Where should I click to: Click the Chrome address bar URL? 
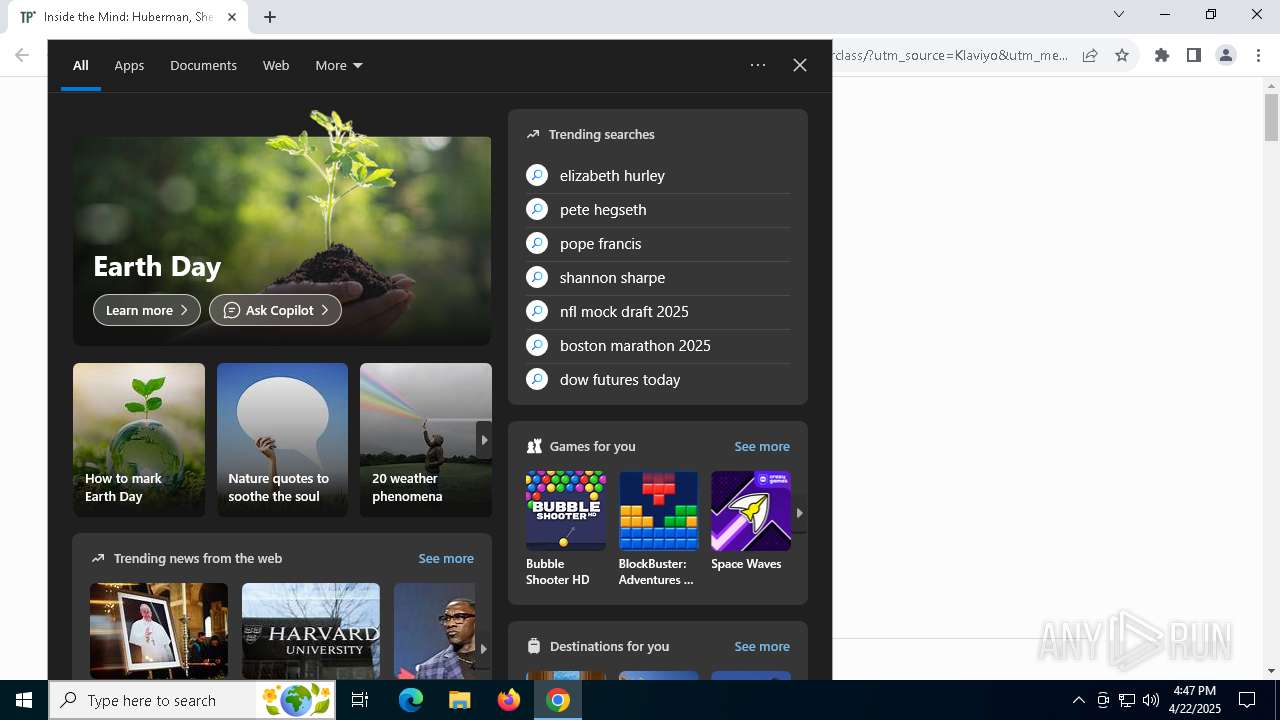pyautogui.click(x=950, y=55)
